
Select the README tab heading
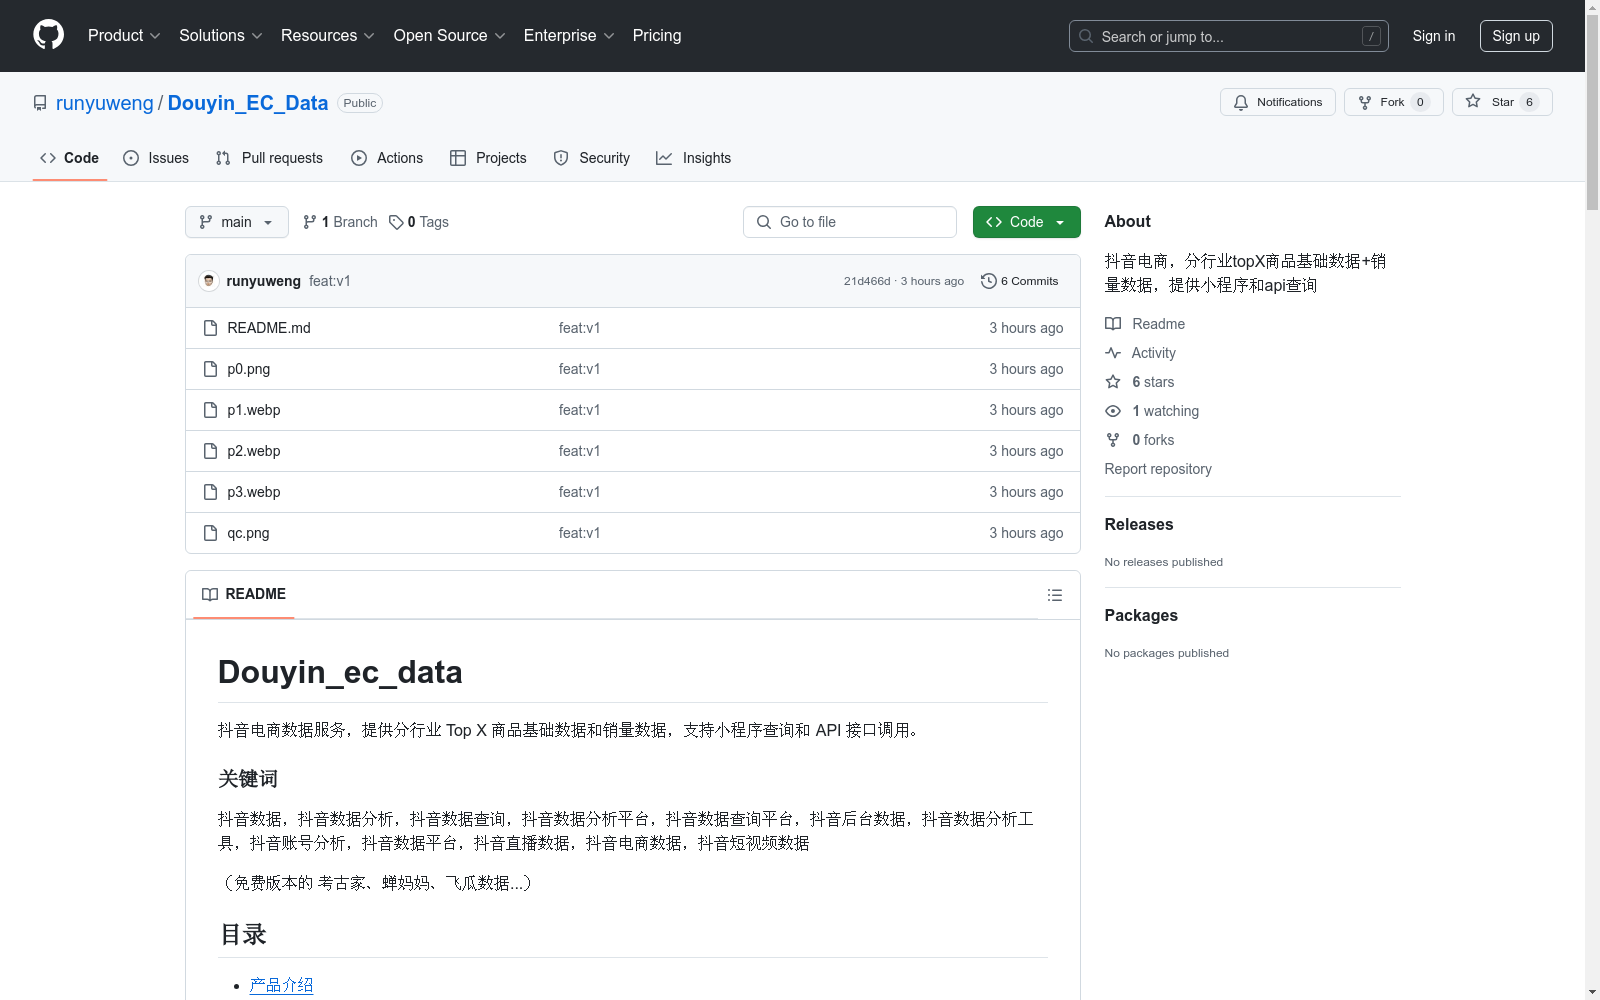[244, 594]
